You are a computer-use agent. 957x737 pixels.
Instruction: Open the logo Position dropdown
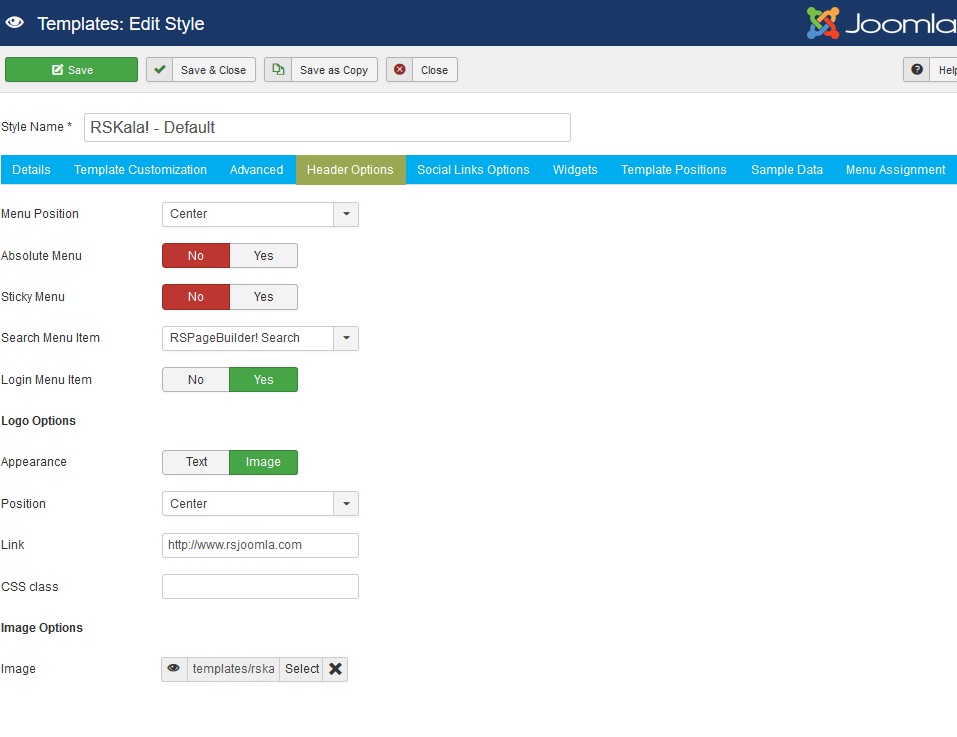click(260, 503)
